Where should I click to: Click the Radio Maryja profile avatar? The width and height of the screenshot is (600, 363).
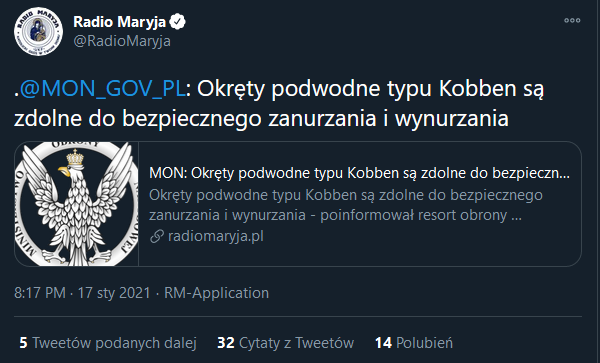coord(38,31)
